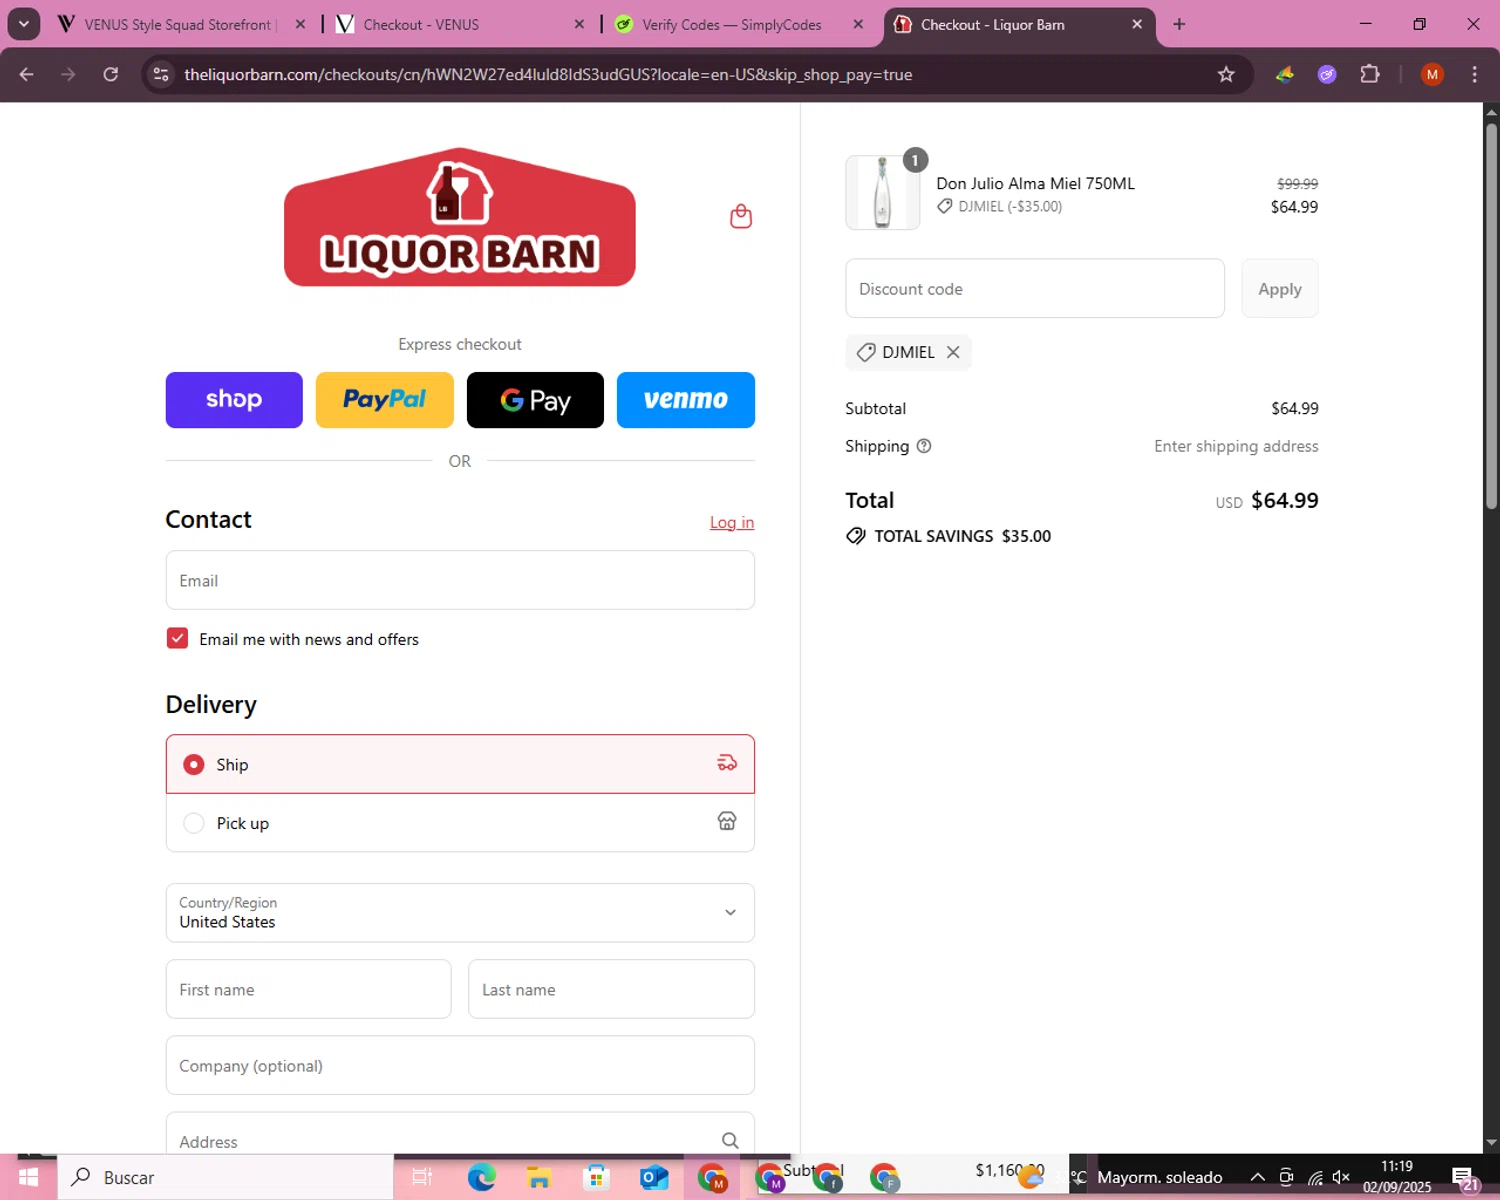
Task: Click the colorful extension icon beside star
Action: point(1285,74)
